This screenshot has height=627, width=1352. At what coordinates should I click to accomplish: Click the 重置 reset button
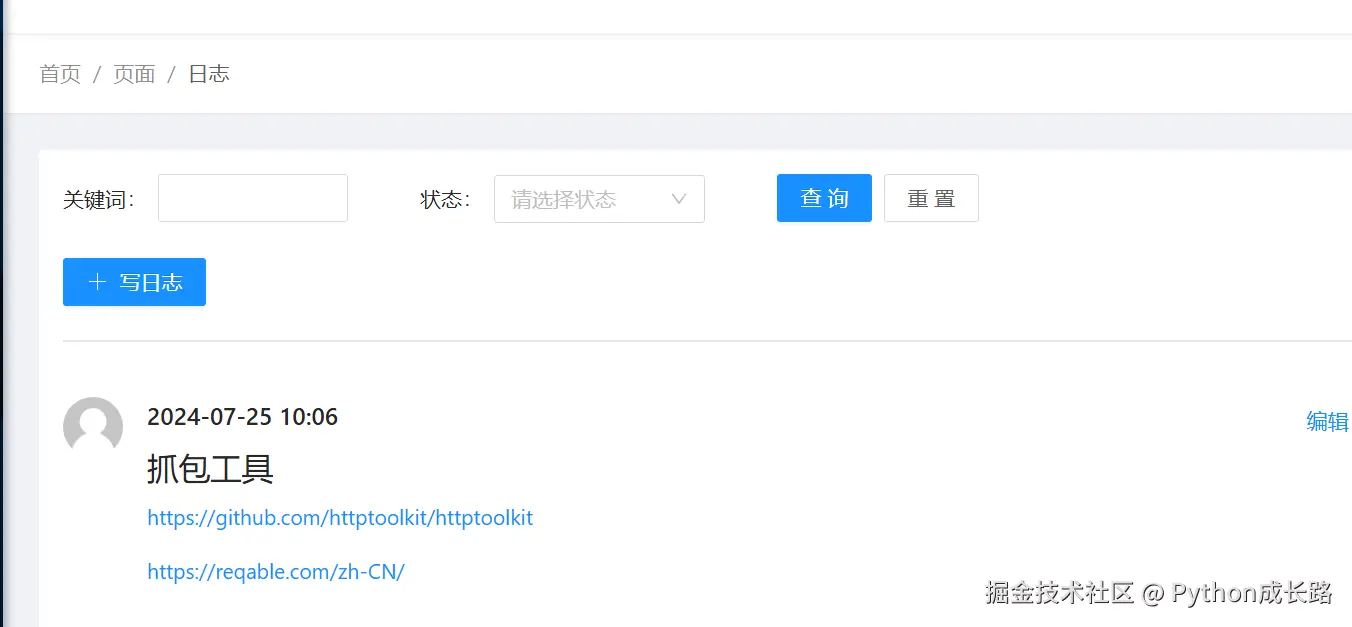click(x=931, y=198)
